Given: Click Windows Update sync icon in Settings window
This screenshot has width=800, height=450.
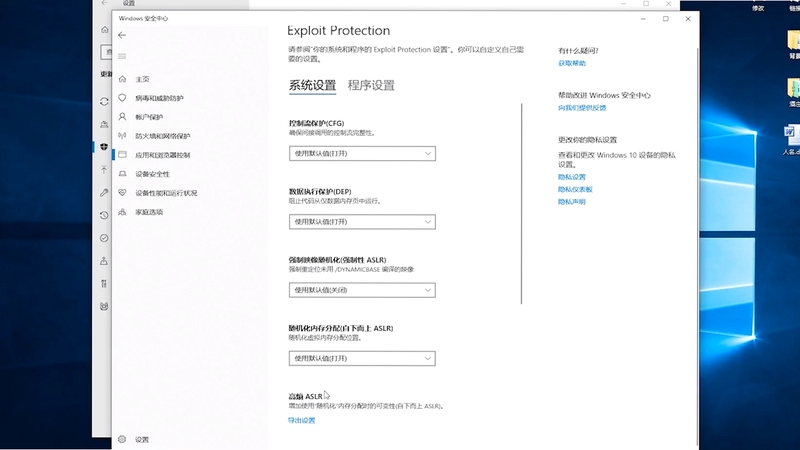Looking at the screenshot, I should pos(104,102).
